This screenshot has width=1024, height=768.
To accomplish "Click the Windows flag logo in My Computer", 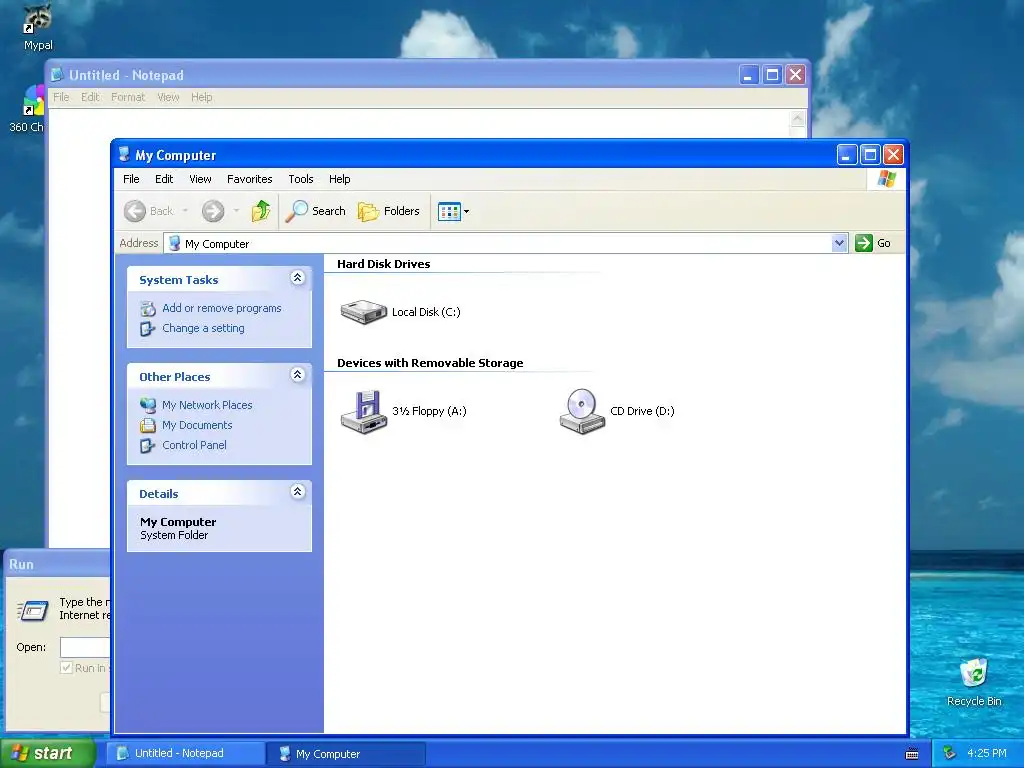I will coord(887,179).
